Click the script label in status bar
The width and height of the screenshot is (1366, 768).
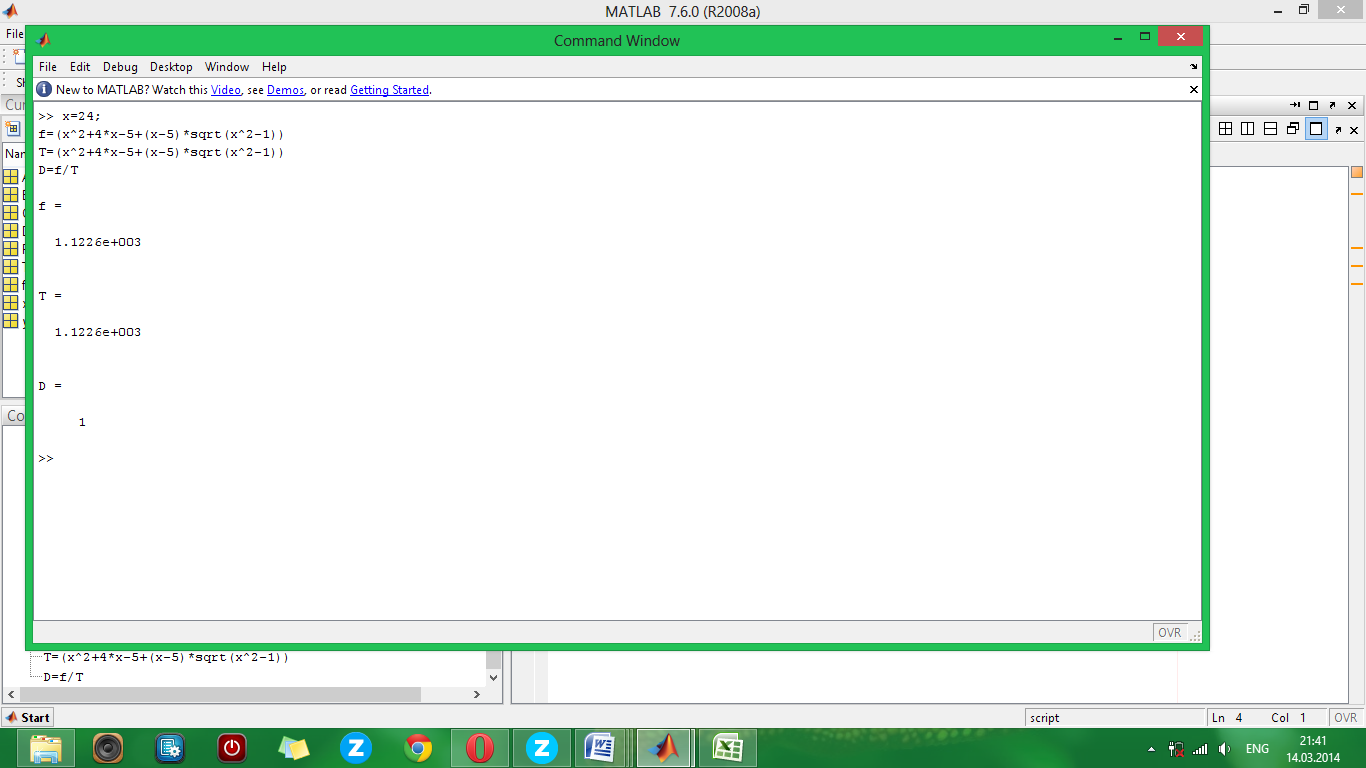coord(1045,718)
